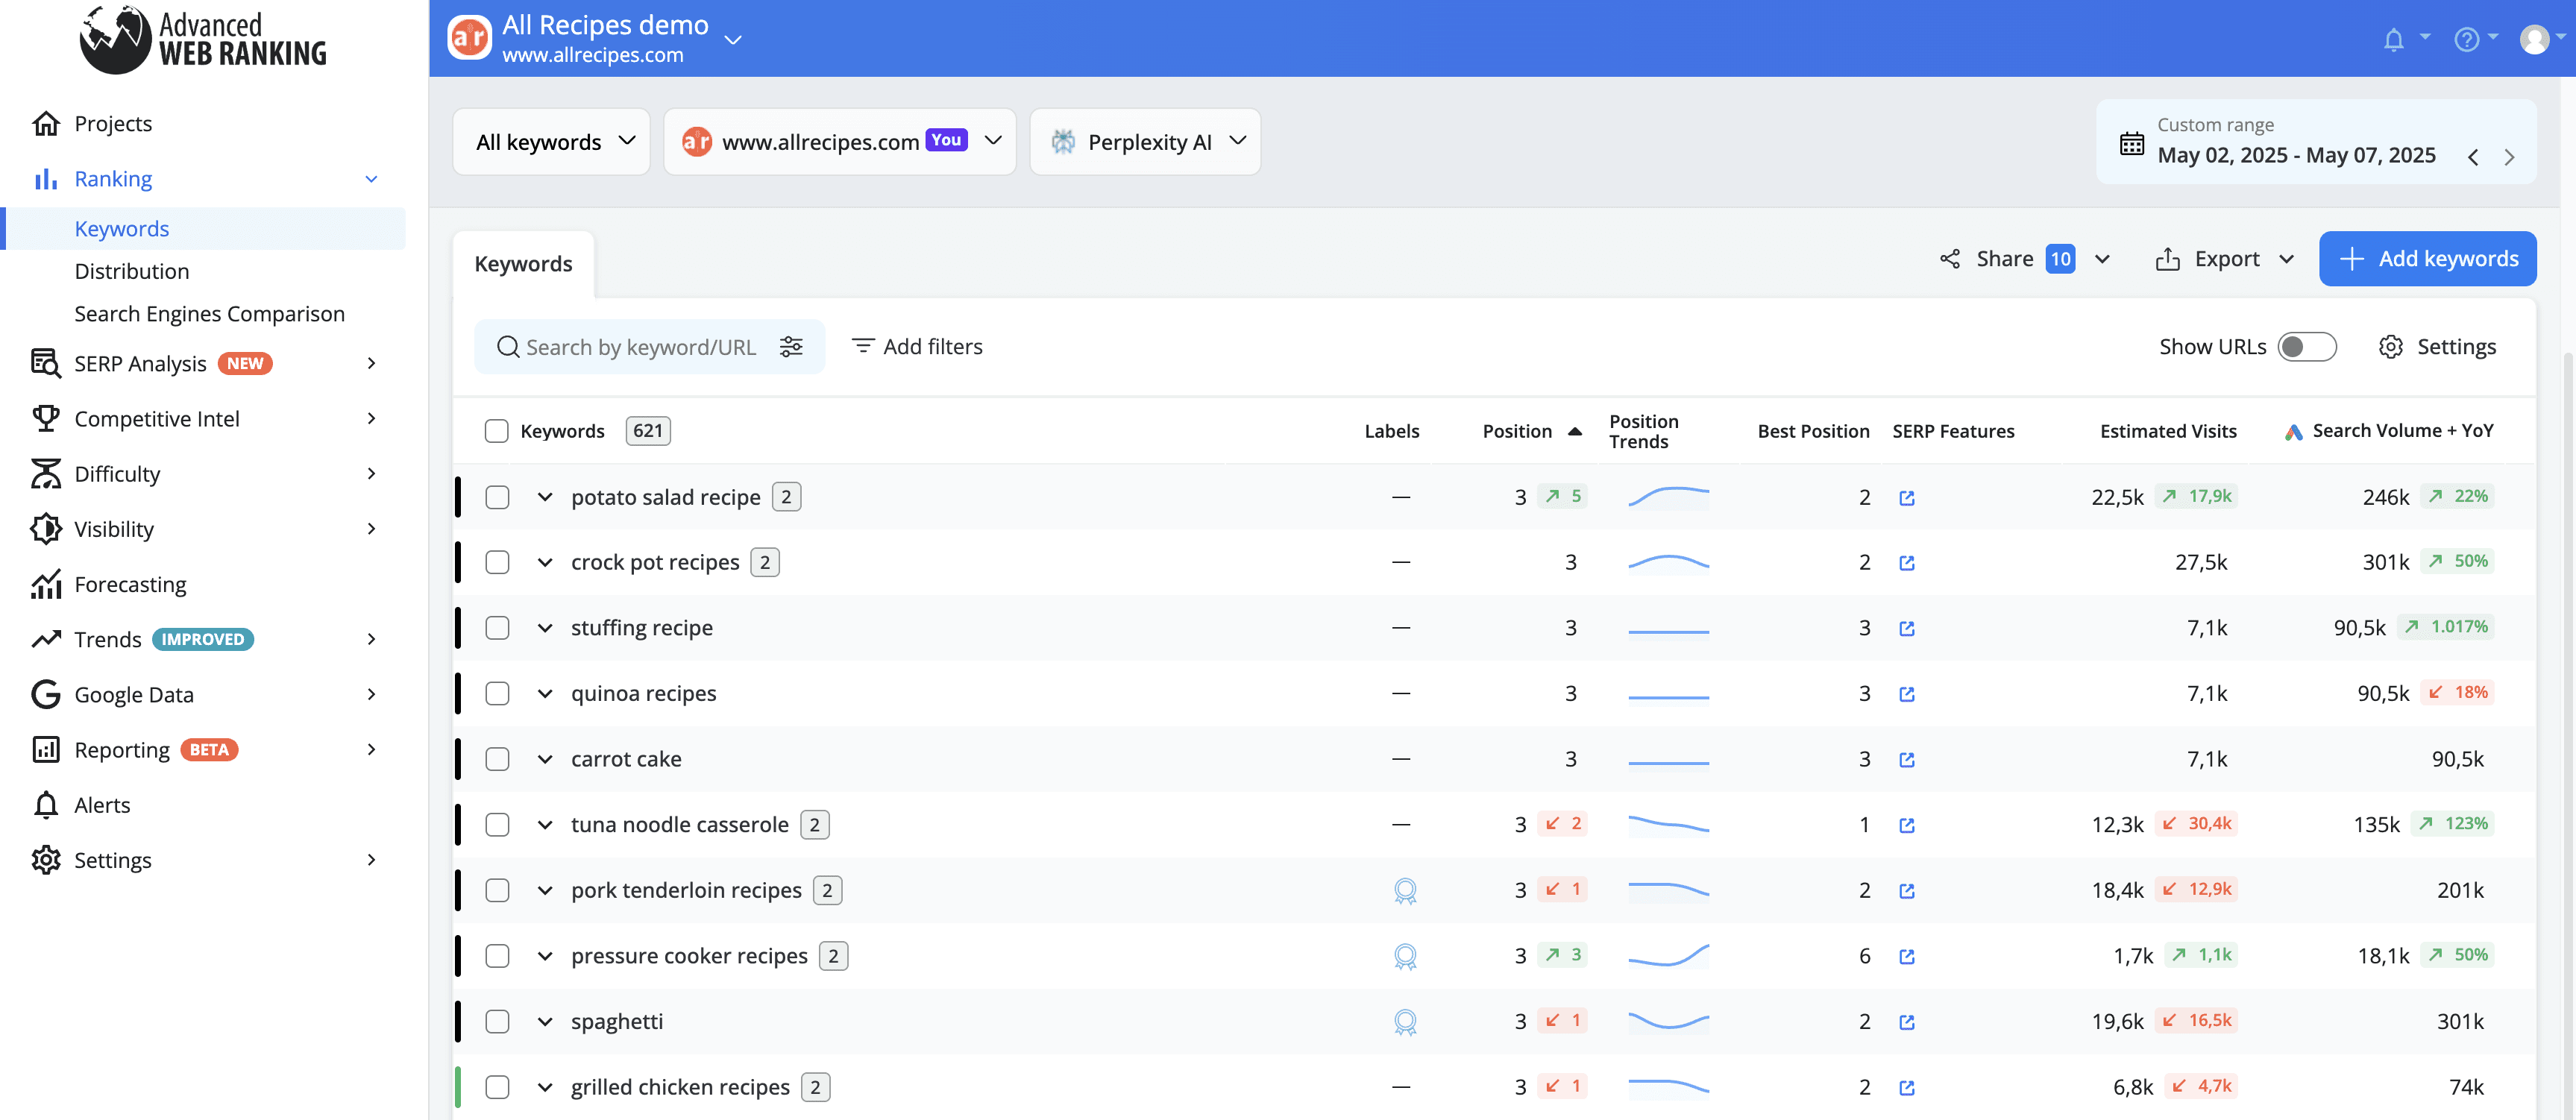This screenshot has width=2576, height=1120.
Task: Tick the quinoa recipes checkbox
Action: tap(497, 693)
